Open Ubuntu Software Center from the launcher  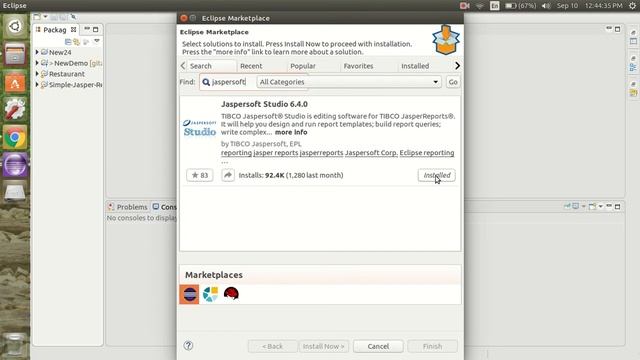[15, 82]
